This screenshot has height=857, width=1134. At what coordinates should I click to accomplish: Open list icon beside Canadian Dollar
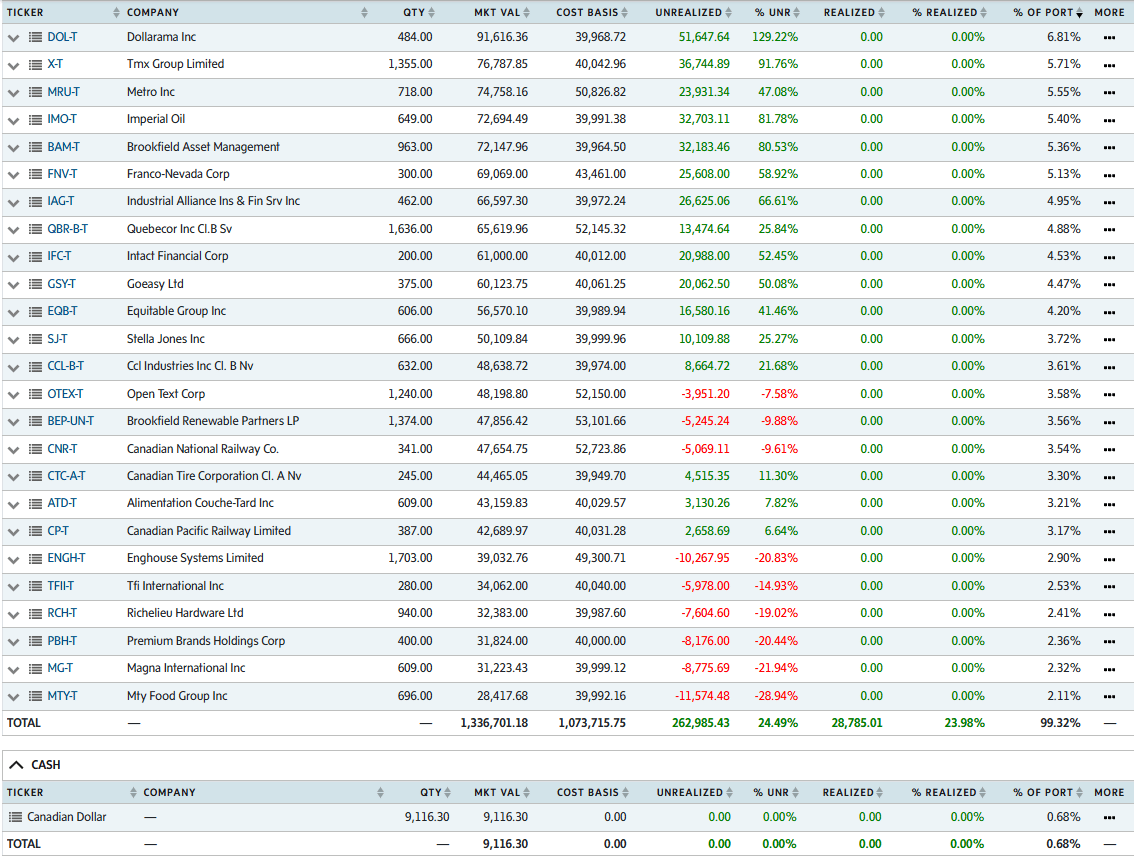(15, 817)
